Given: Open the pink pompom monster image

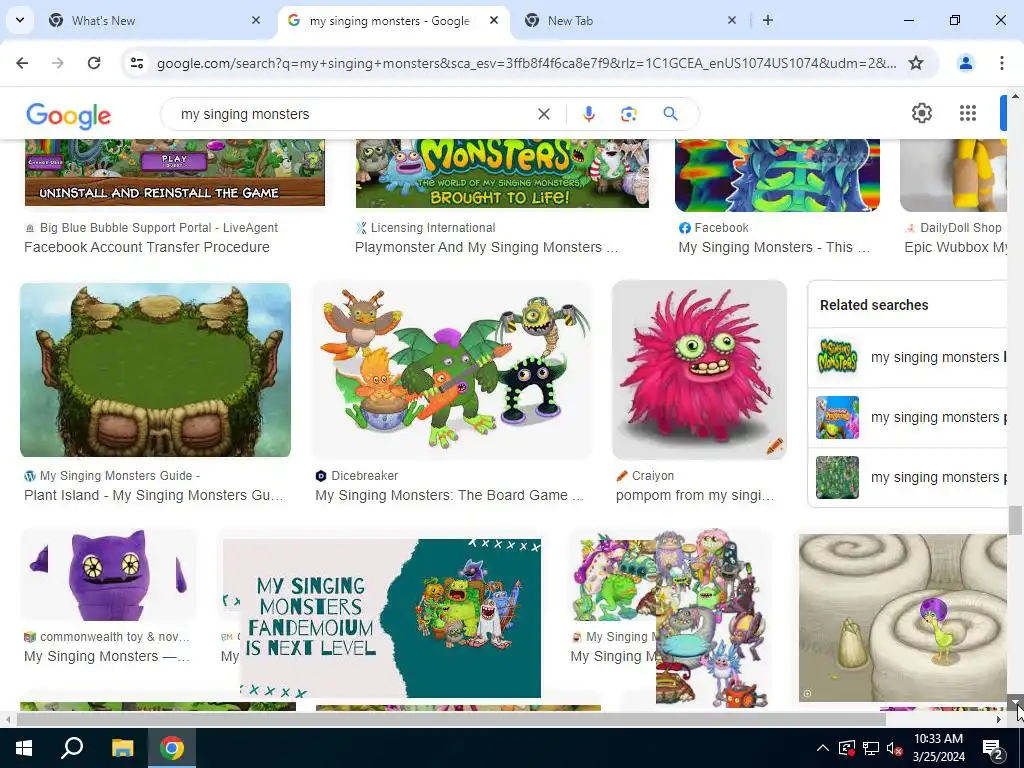Looking at the screenshot, I should 699,370.
